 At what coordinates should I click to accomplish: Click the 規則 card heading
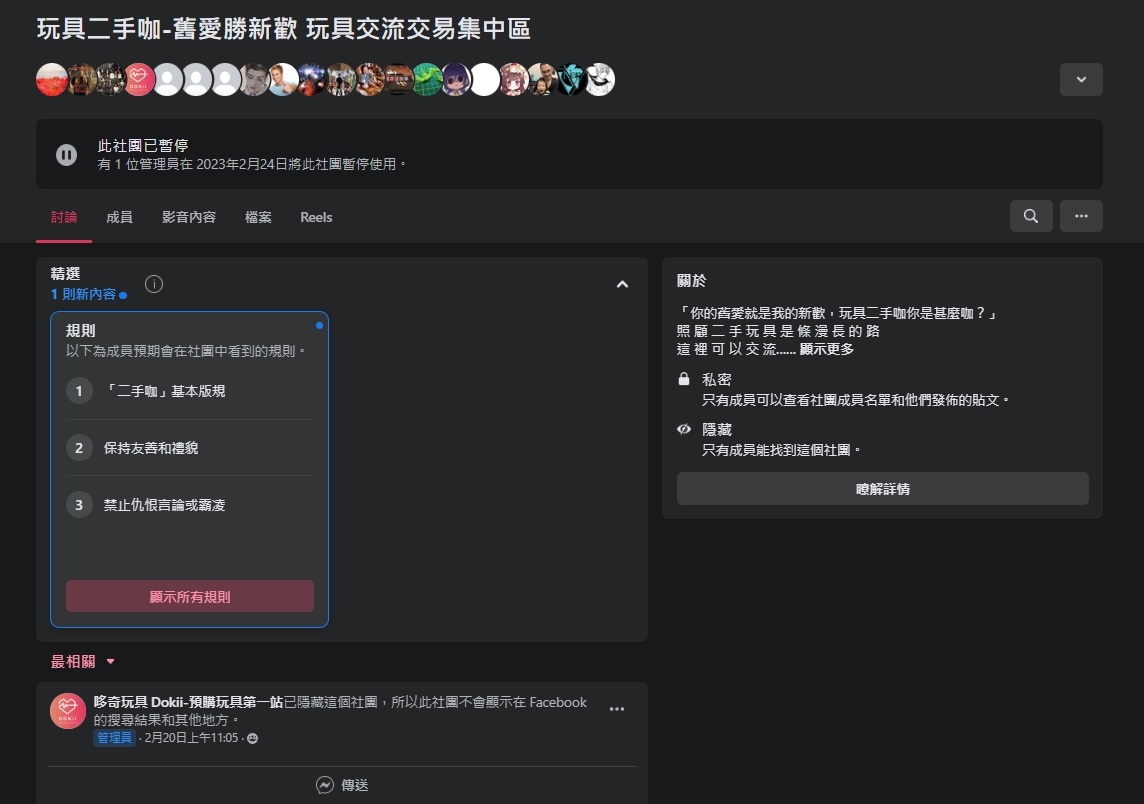(81, 330)
